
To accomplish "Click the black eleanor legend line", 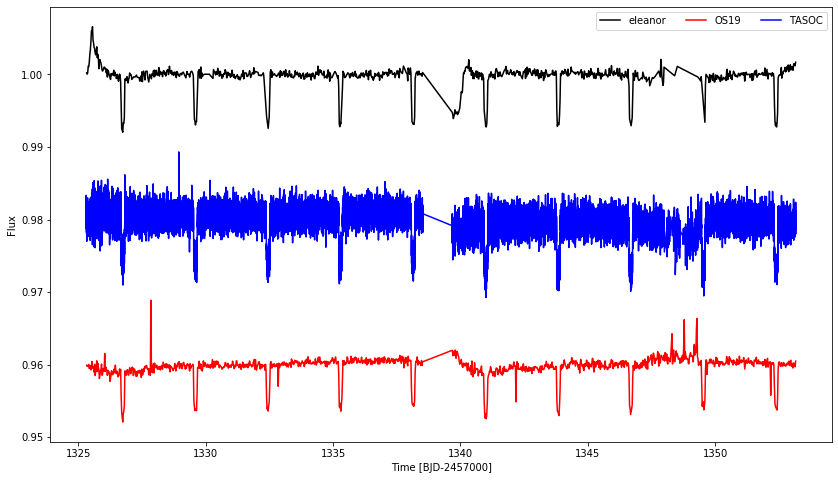I will 610,21.
